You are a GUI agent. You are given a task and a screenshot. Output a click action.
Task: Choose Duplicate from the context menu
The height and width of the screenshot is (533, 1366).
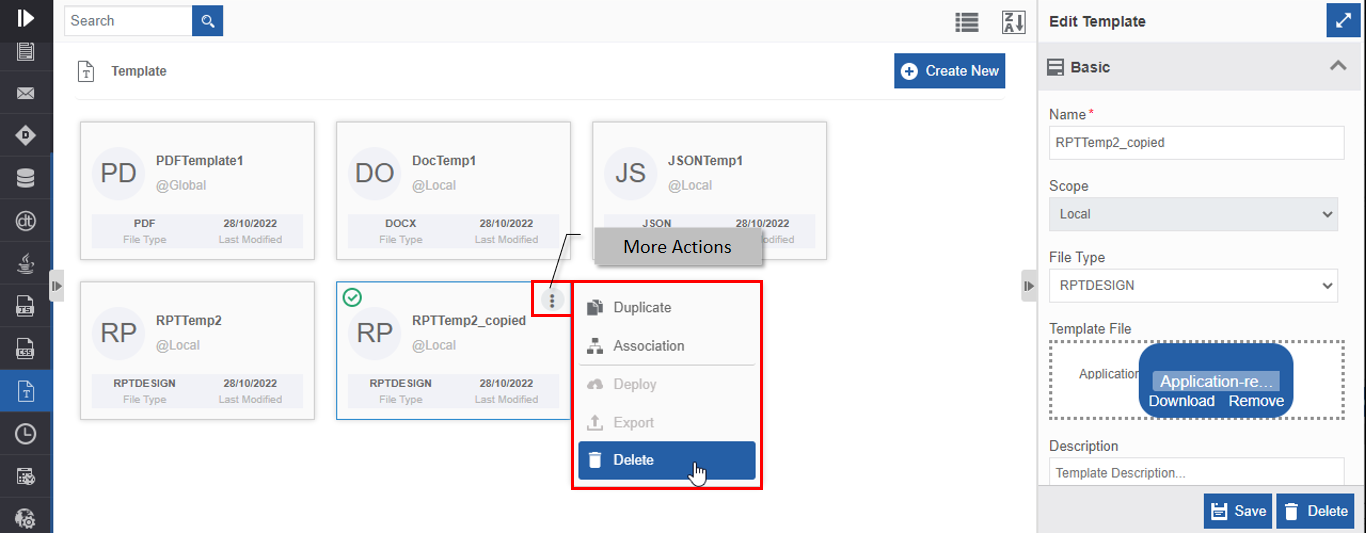[x=667, y=308]
